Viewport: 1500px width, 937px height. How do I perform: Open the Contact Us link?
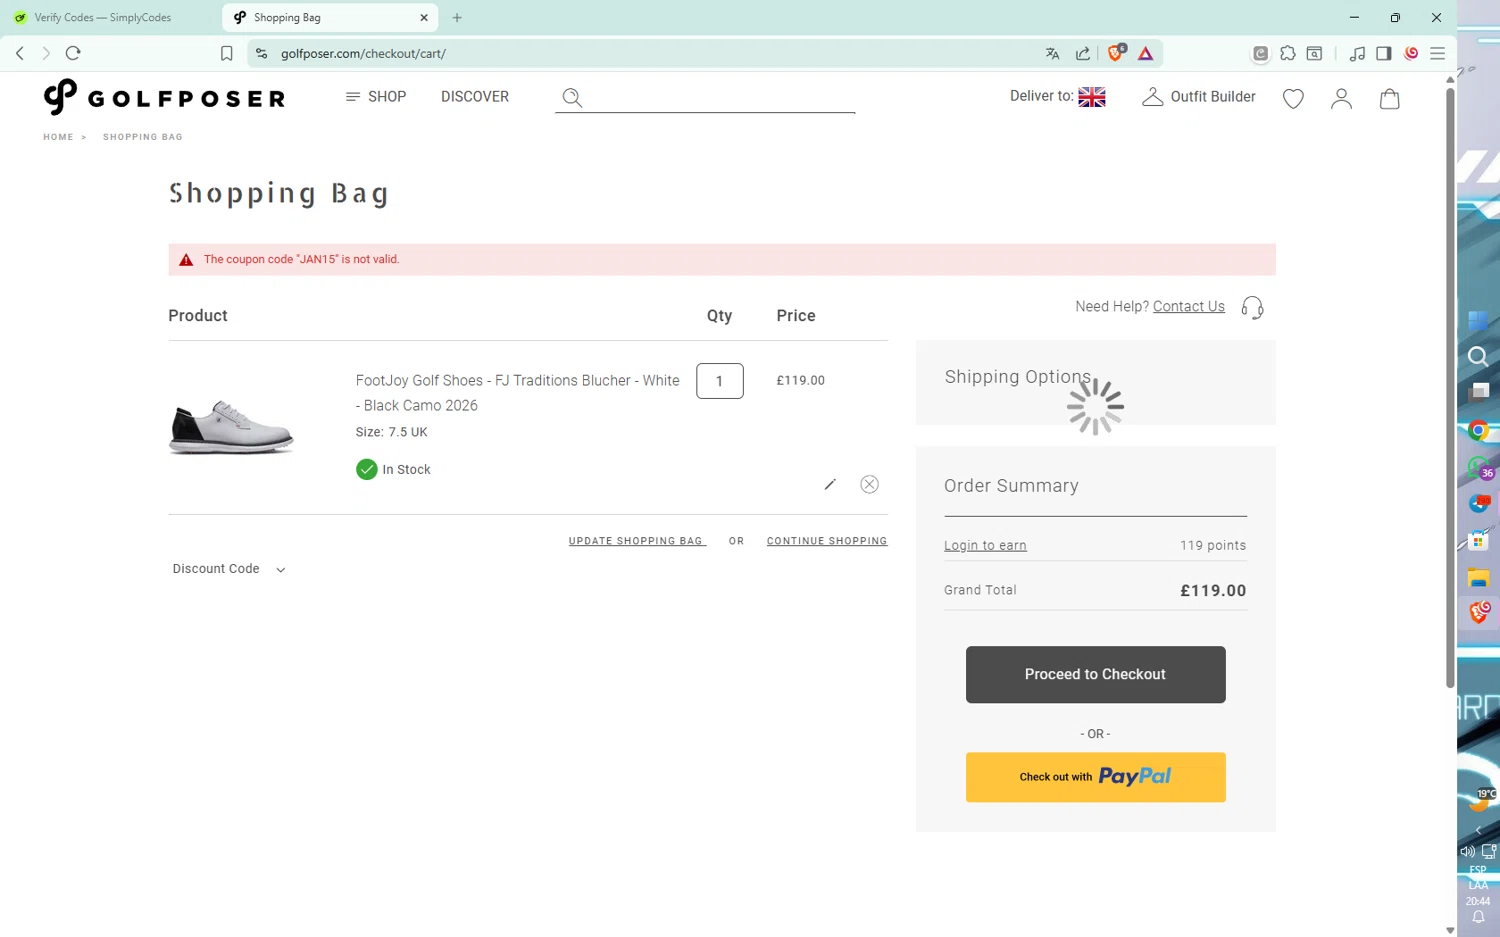point(1188,307)
